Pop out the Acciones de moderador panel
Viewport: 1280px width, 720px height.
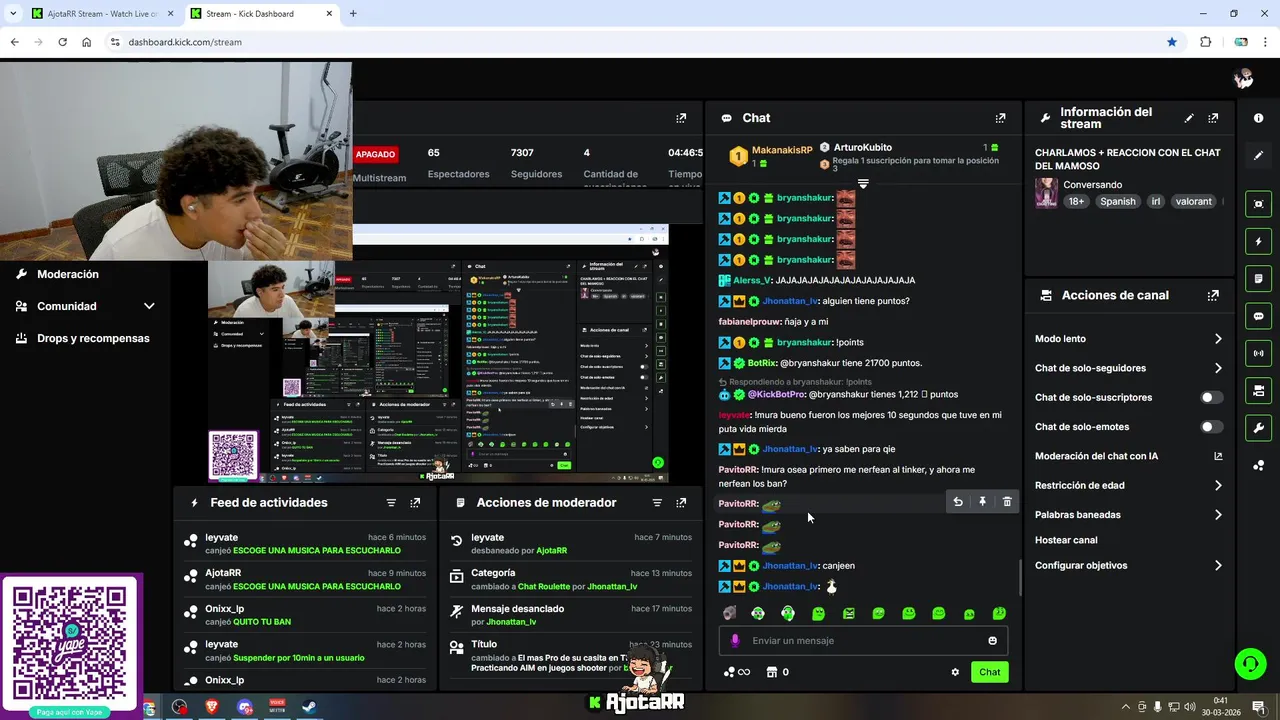[681, 503]
